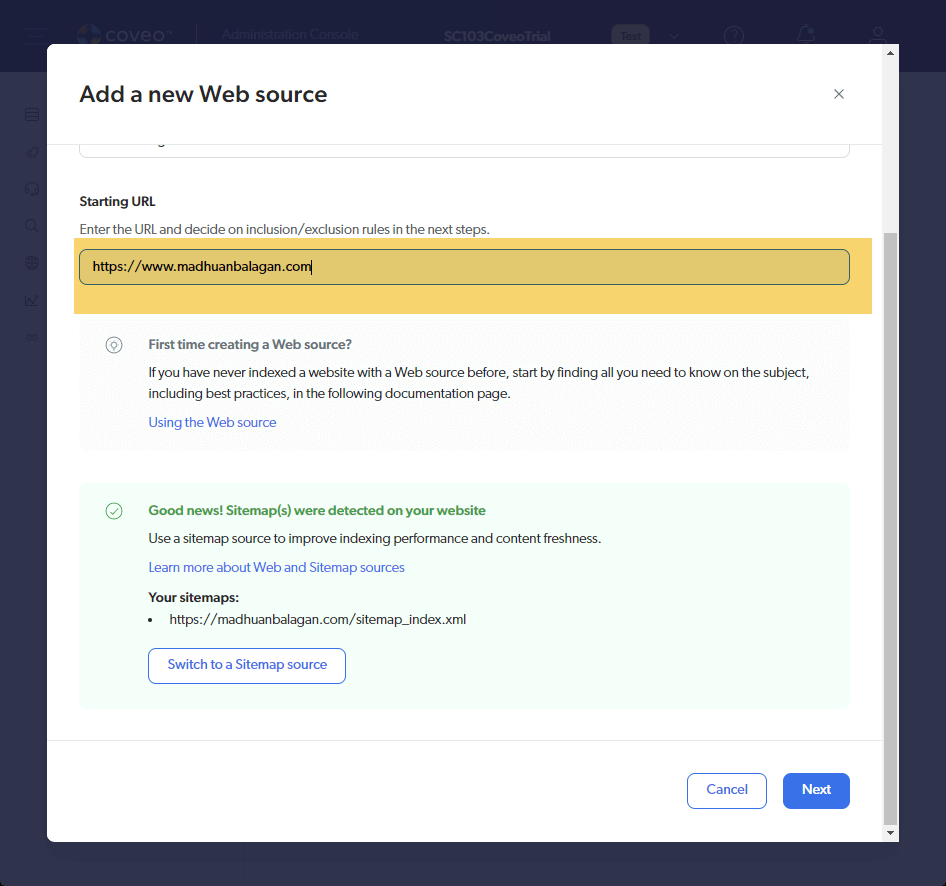The image size is (946, 886).
Task: Click the sitemap_index.xml URL text
Action: point(317,619)
